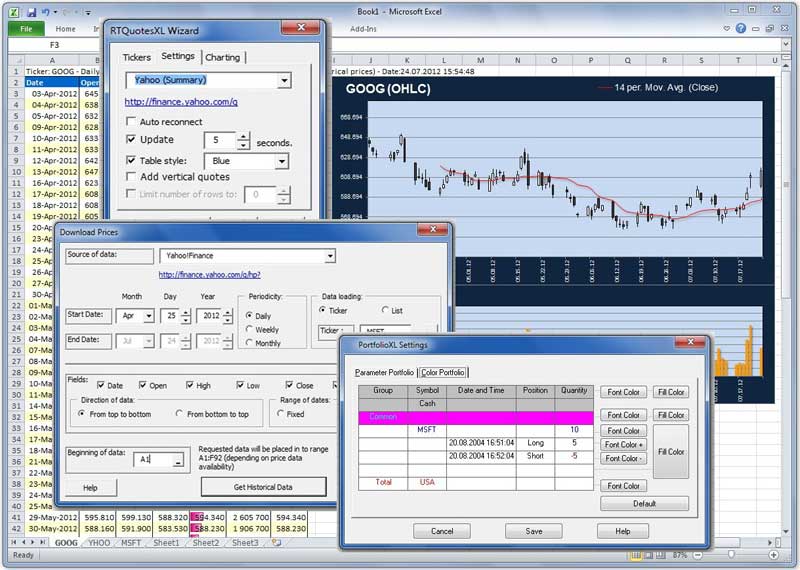800x570 pixels.
Task: Select the Weekly periodicity radio button
Action: [x=249, y=330]
